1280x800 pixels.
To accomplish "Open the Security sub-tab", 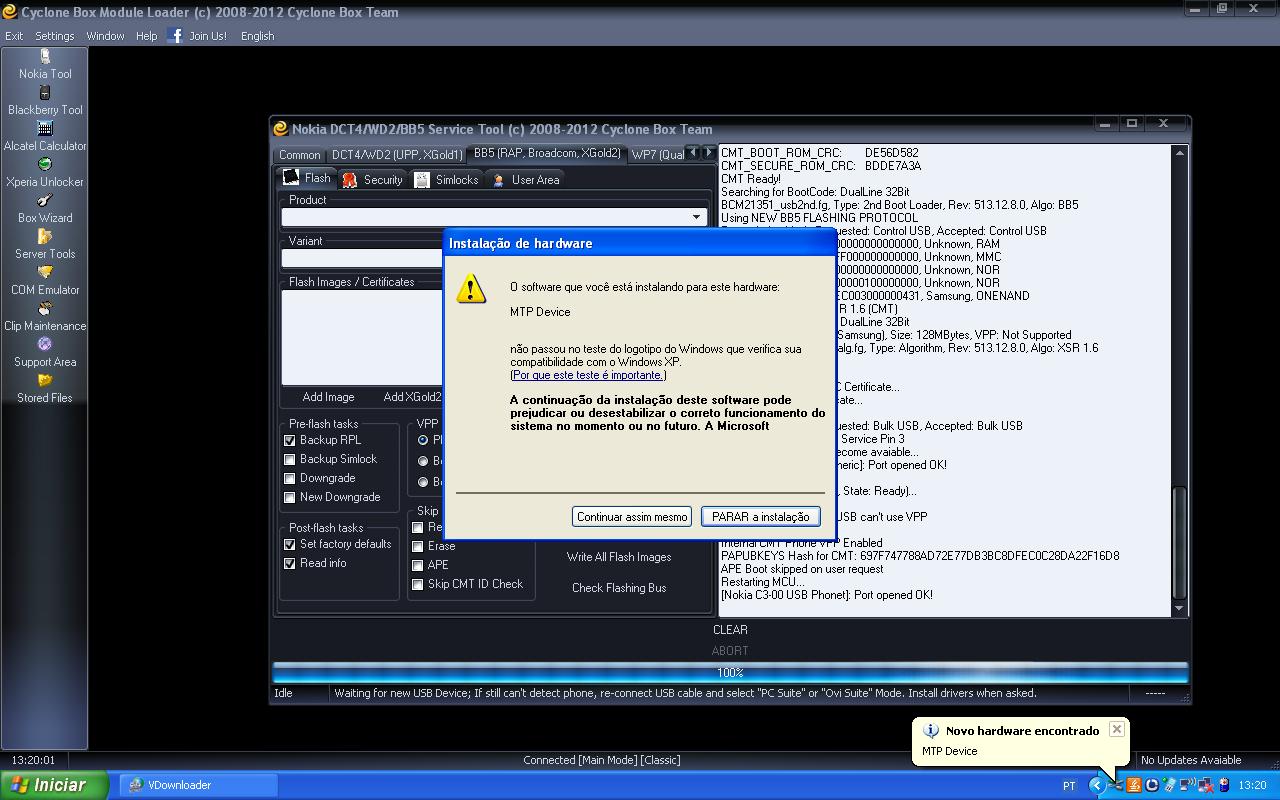I will 373,179.
